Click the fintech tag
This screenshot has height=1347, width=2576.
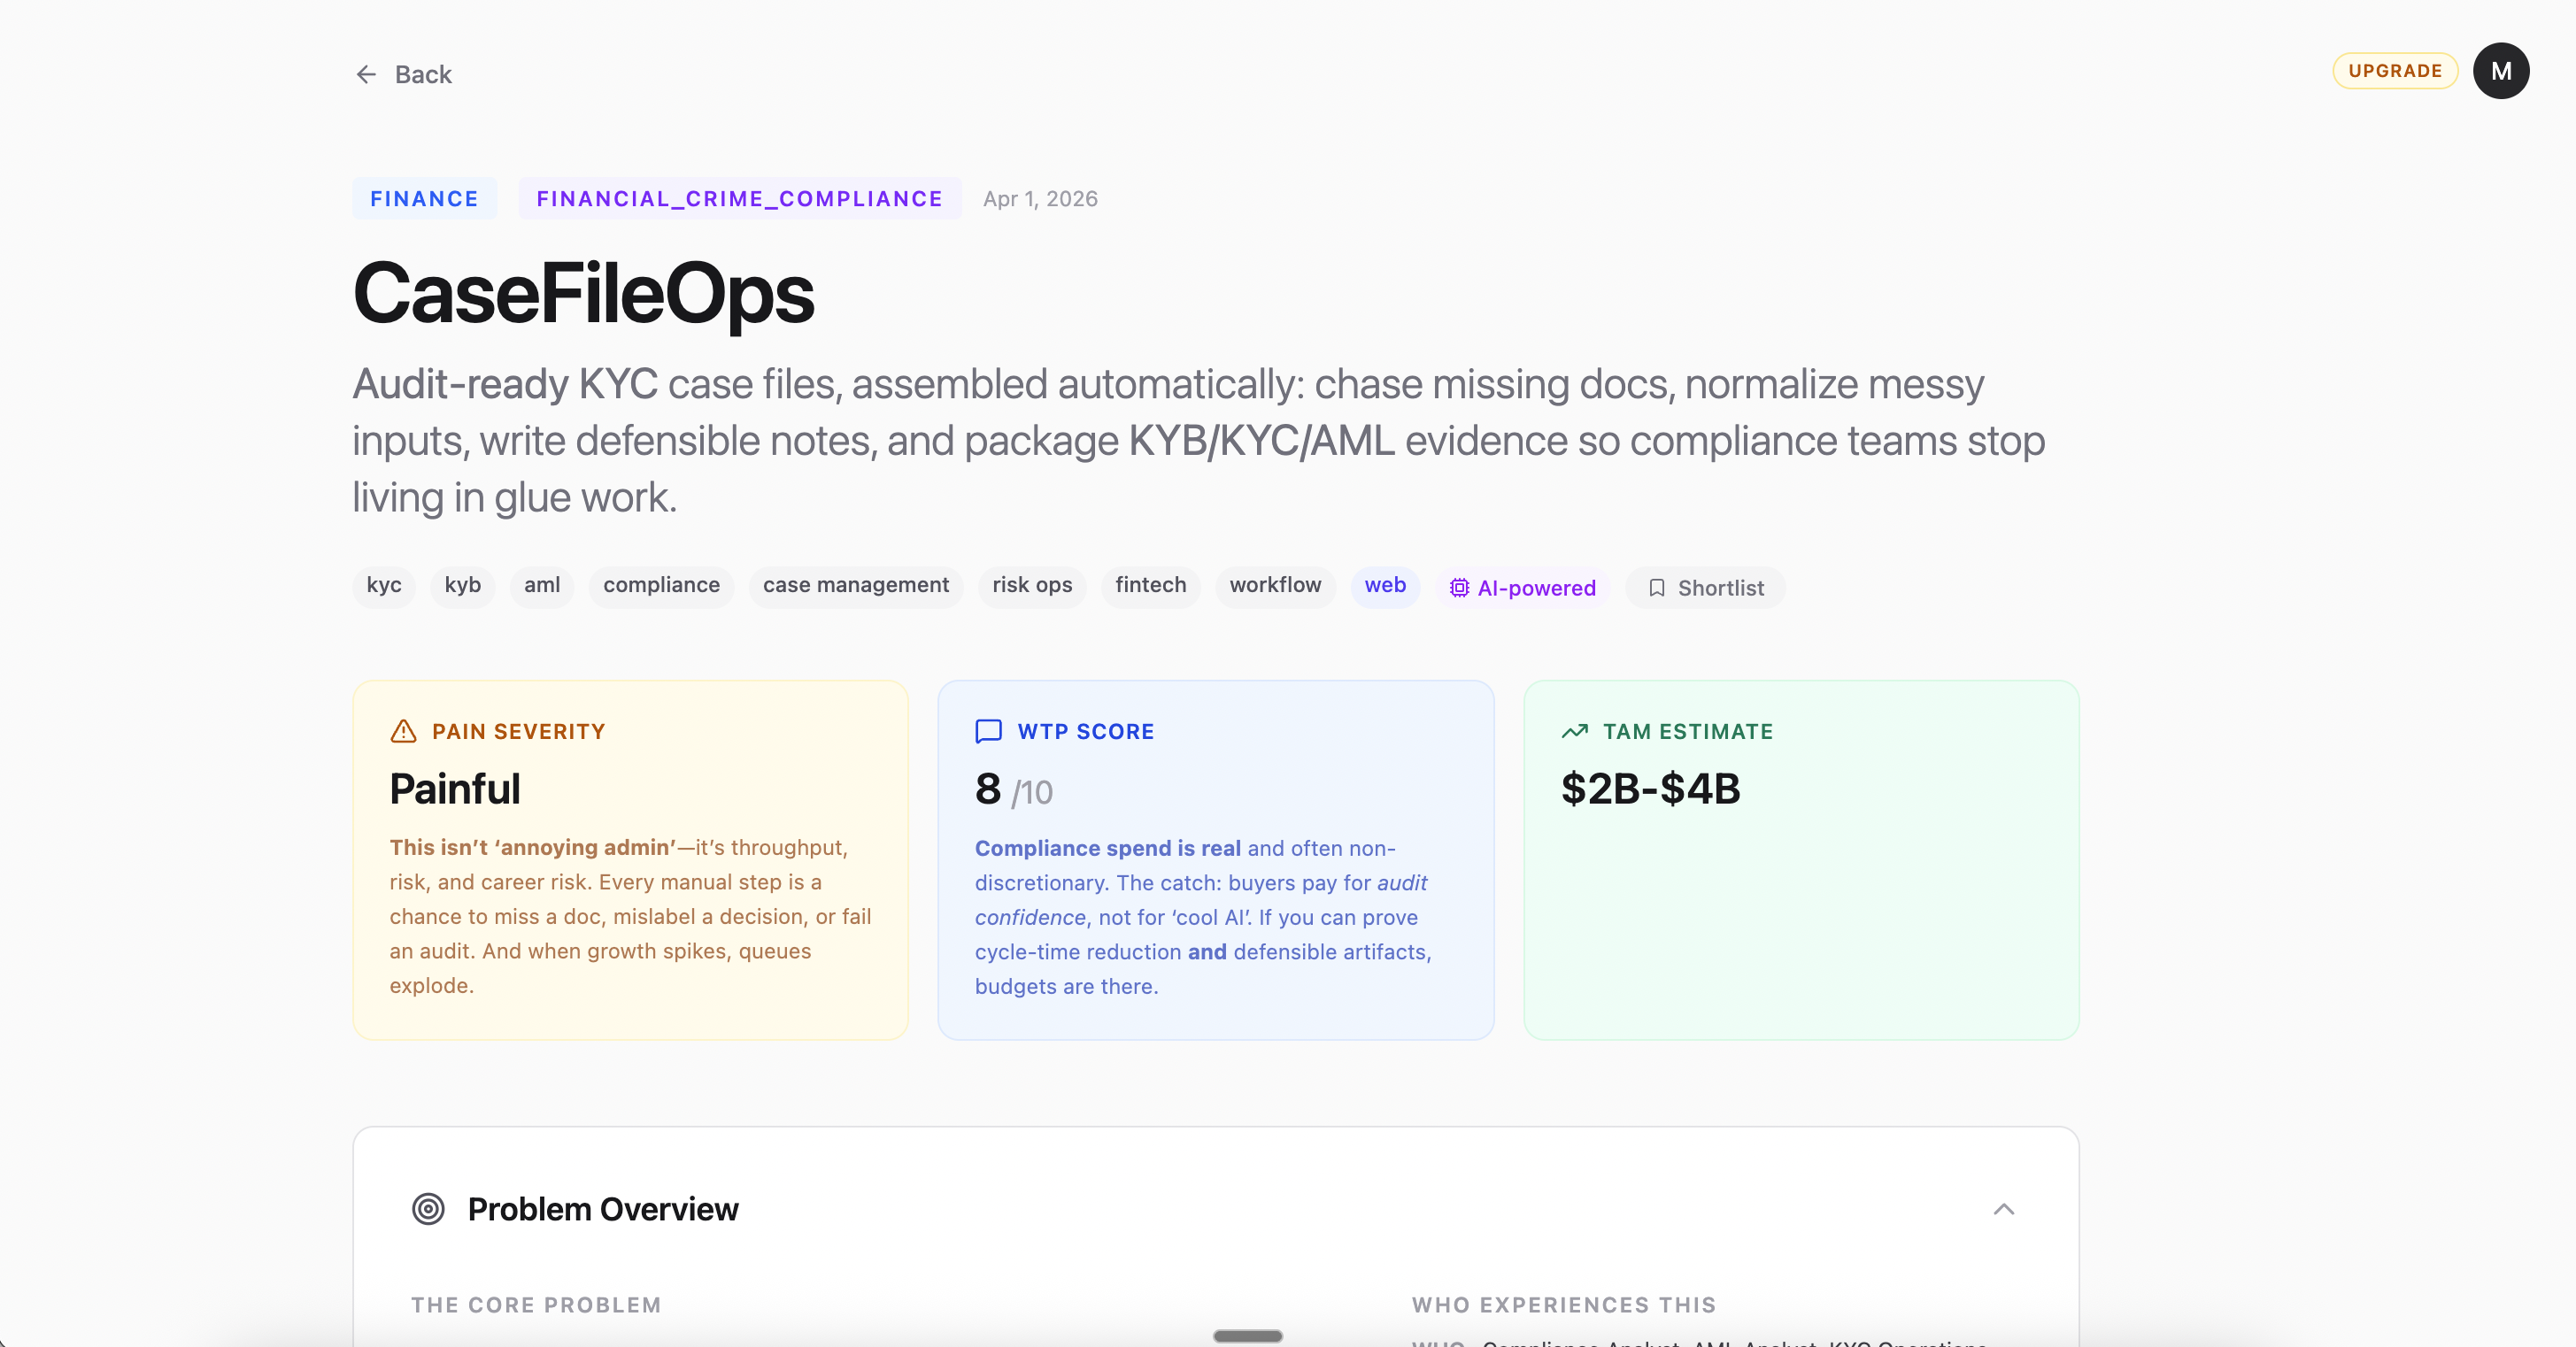1150,585
